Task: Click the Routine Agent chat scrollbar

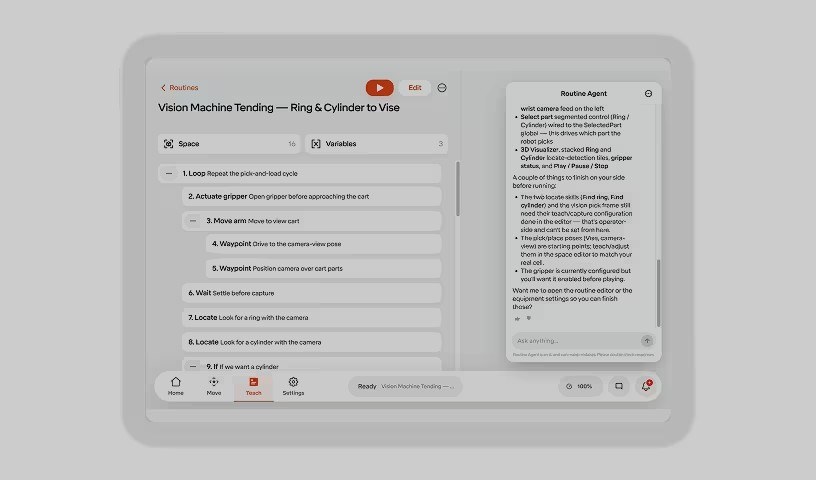Action: [x=658, y=293]
